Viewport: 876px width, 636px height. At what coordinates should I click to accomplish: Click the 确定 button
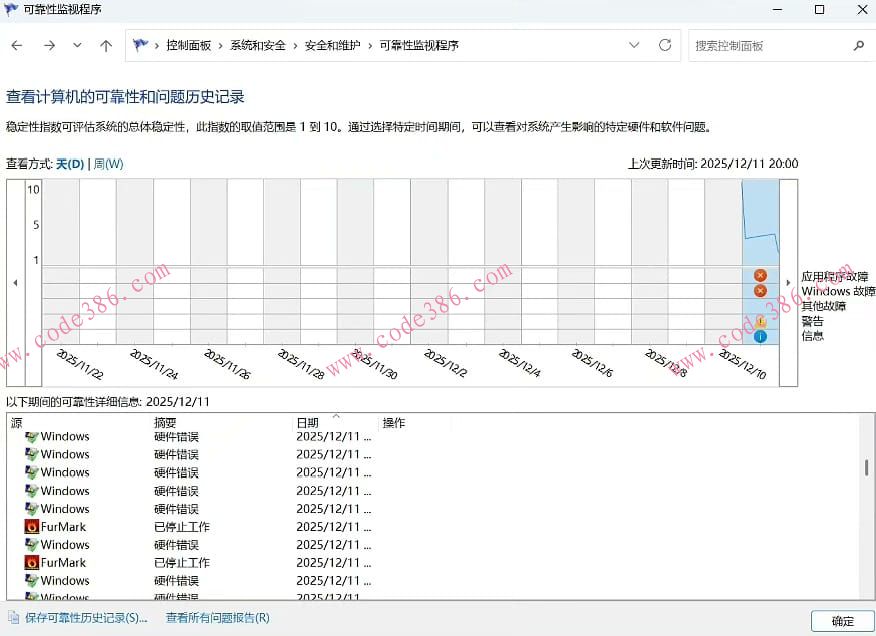[841, 620]
